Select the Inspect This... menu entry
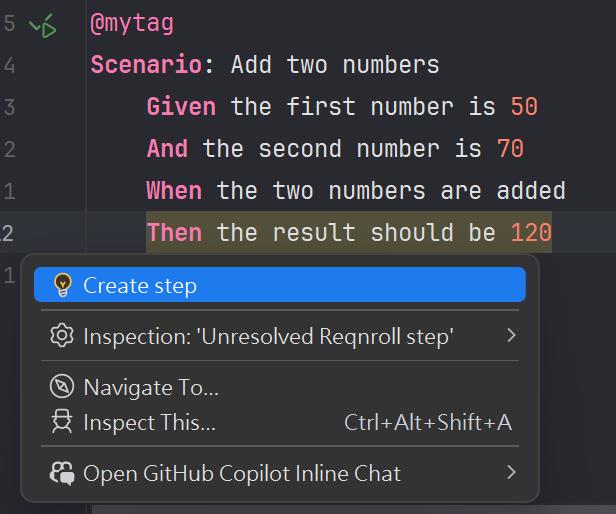This screenshot has height=514, width=616. click(x=149, y=422)
